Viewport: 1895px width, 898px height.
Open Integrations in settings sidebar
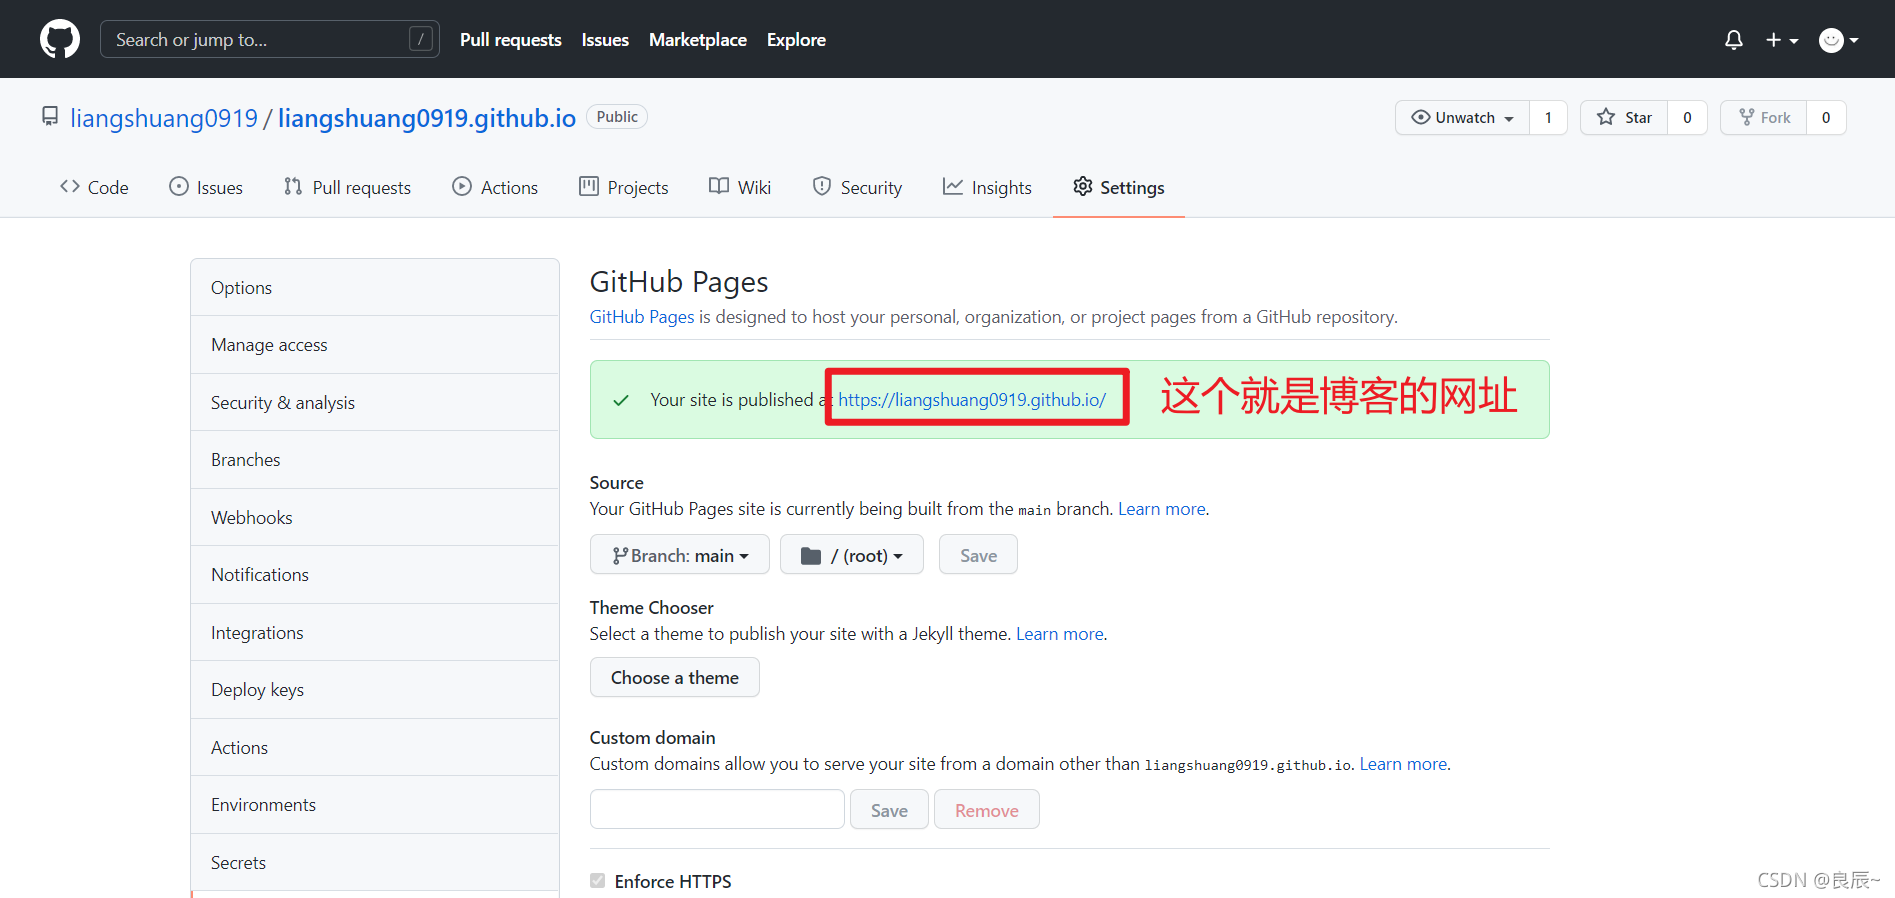point(375,633)
